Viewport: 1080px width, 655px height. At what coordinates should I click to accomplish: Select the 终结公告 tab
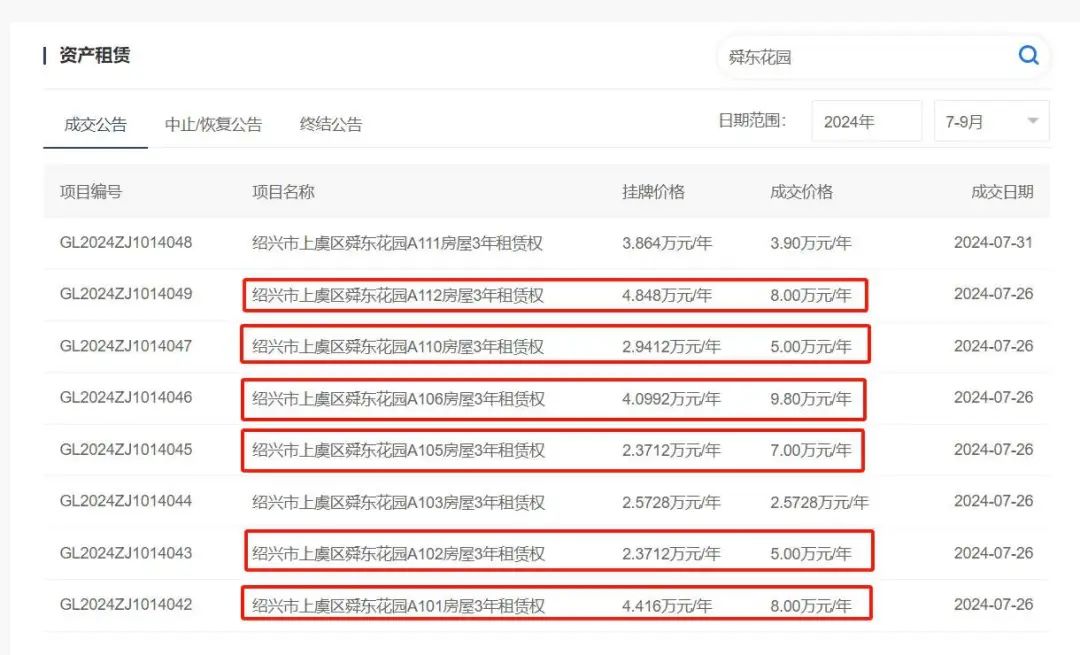[x=331, y=125]
